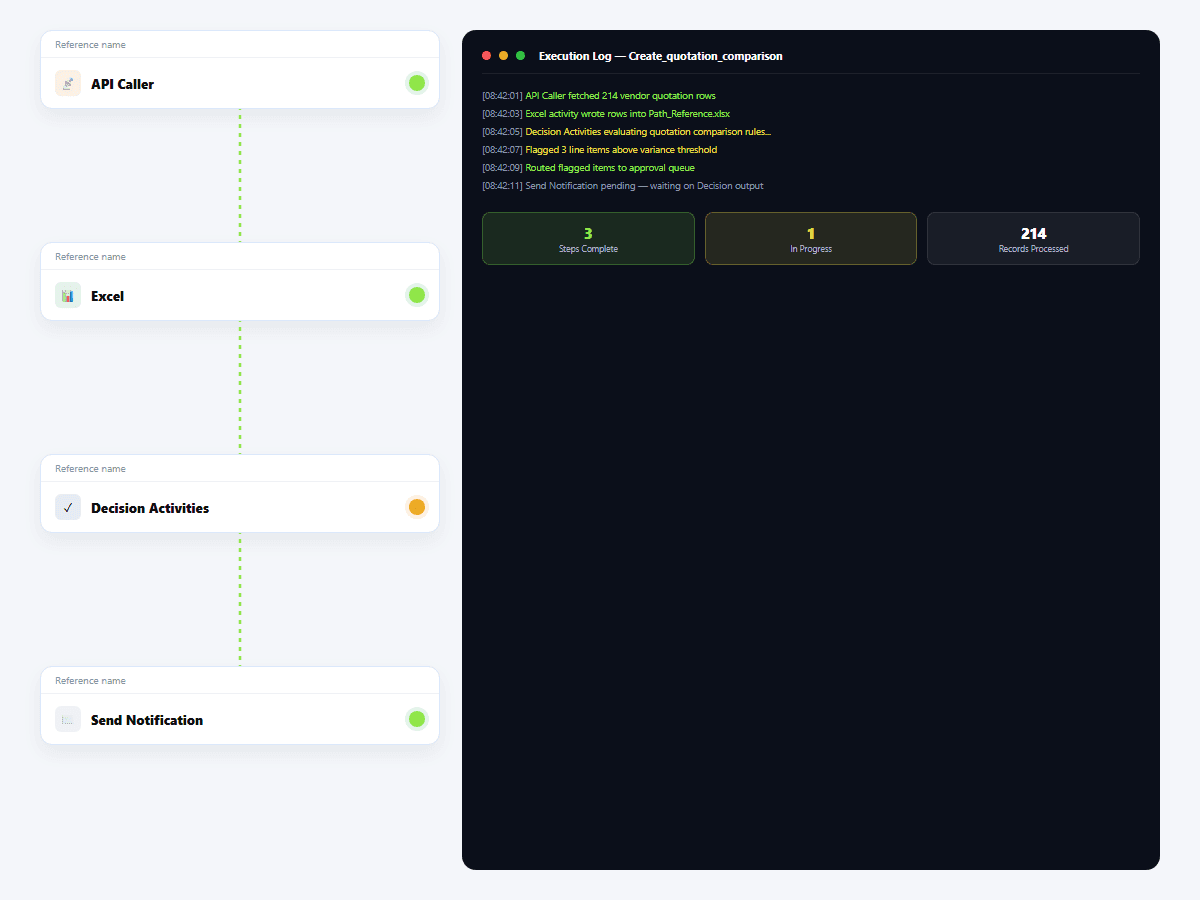Viewport: 1200px width, 900px height.
Task: Select the Send Notification node label
Action: 147,720
